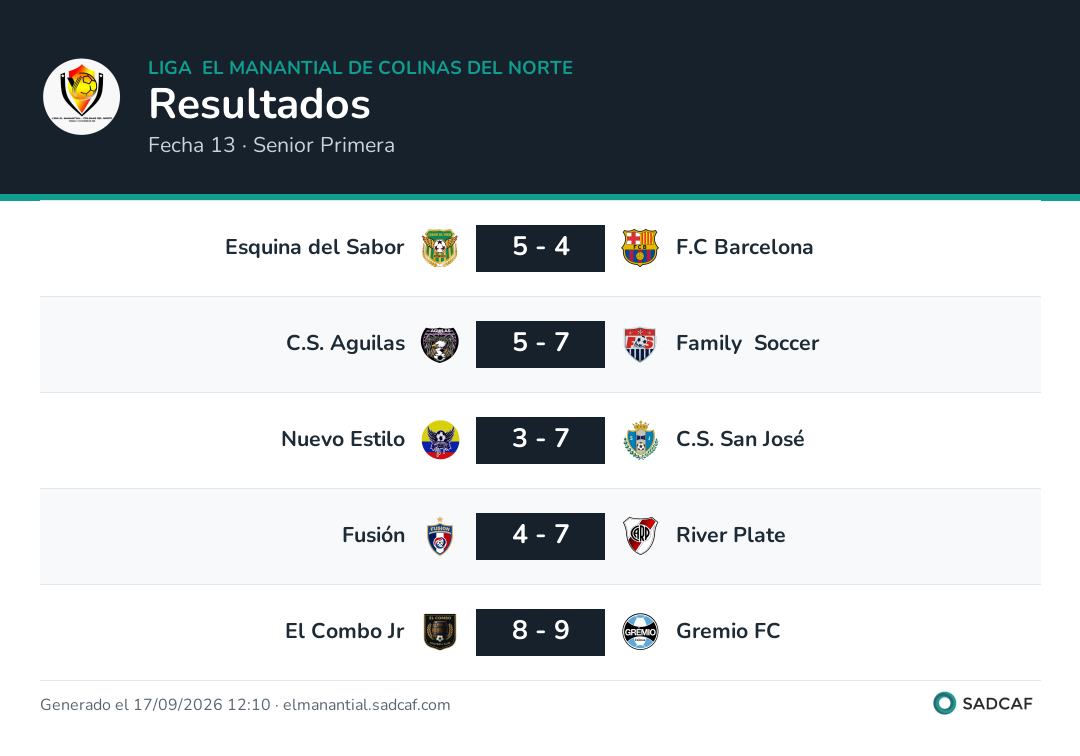The image size is (1080, 756).
Task: Click the Esquina del Sabor team crest
Action: [x=439, y=248]
